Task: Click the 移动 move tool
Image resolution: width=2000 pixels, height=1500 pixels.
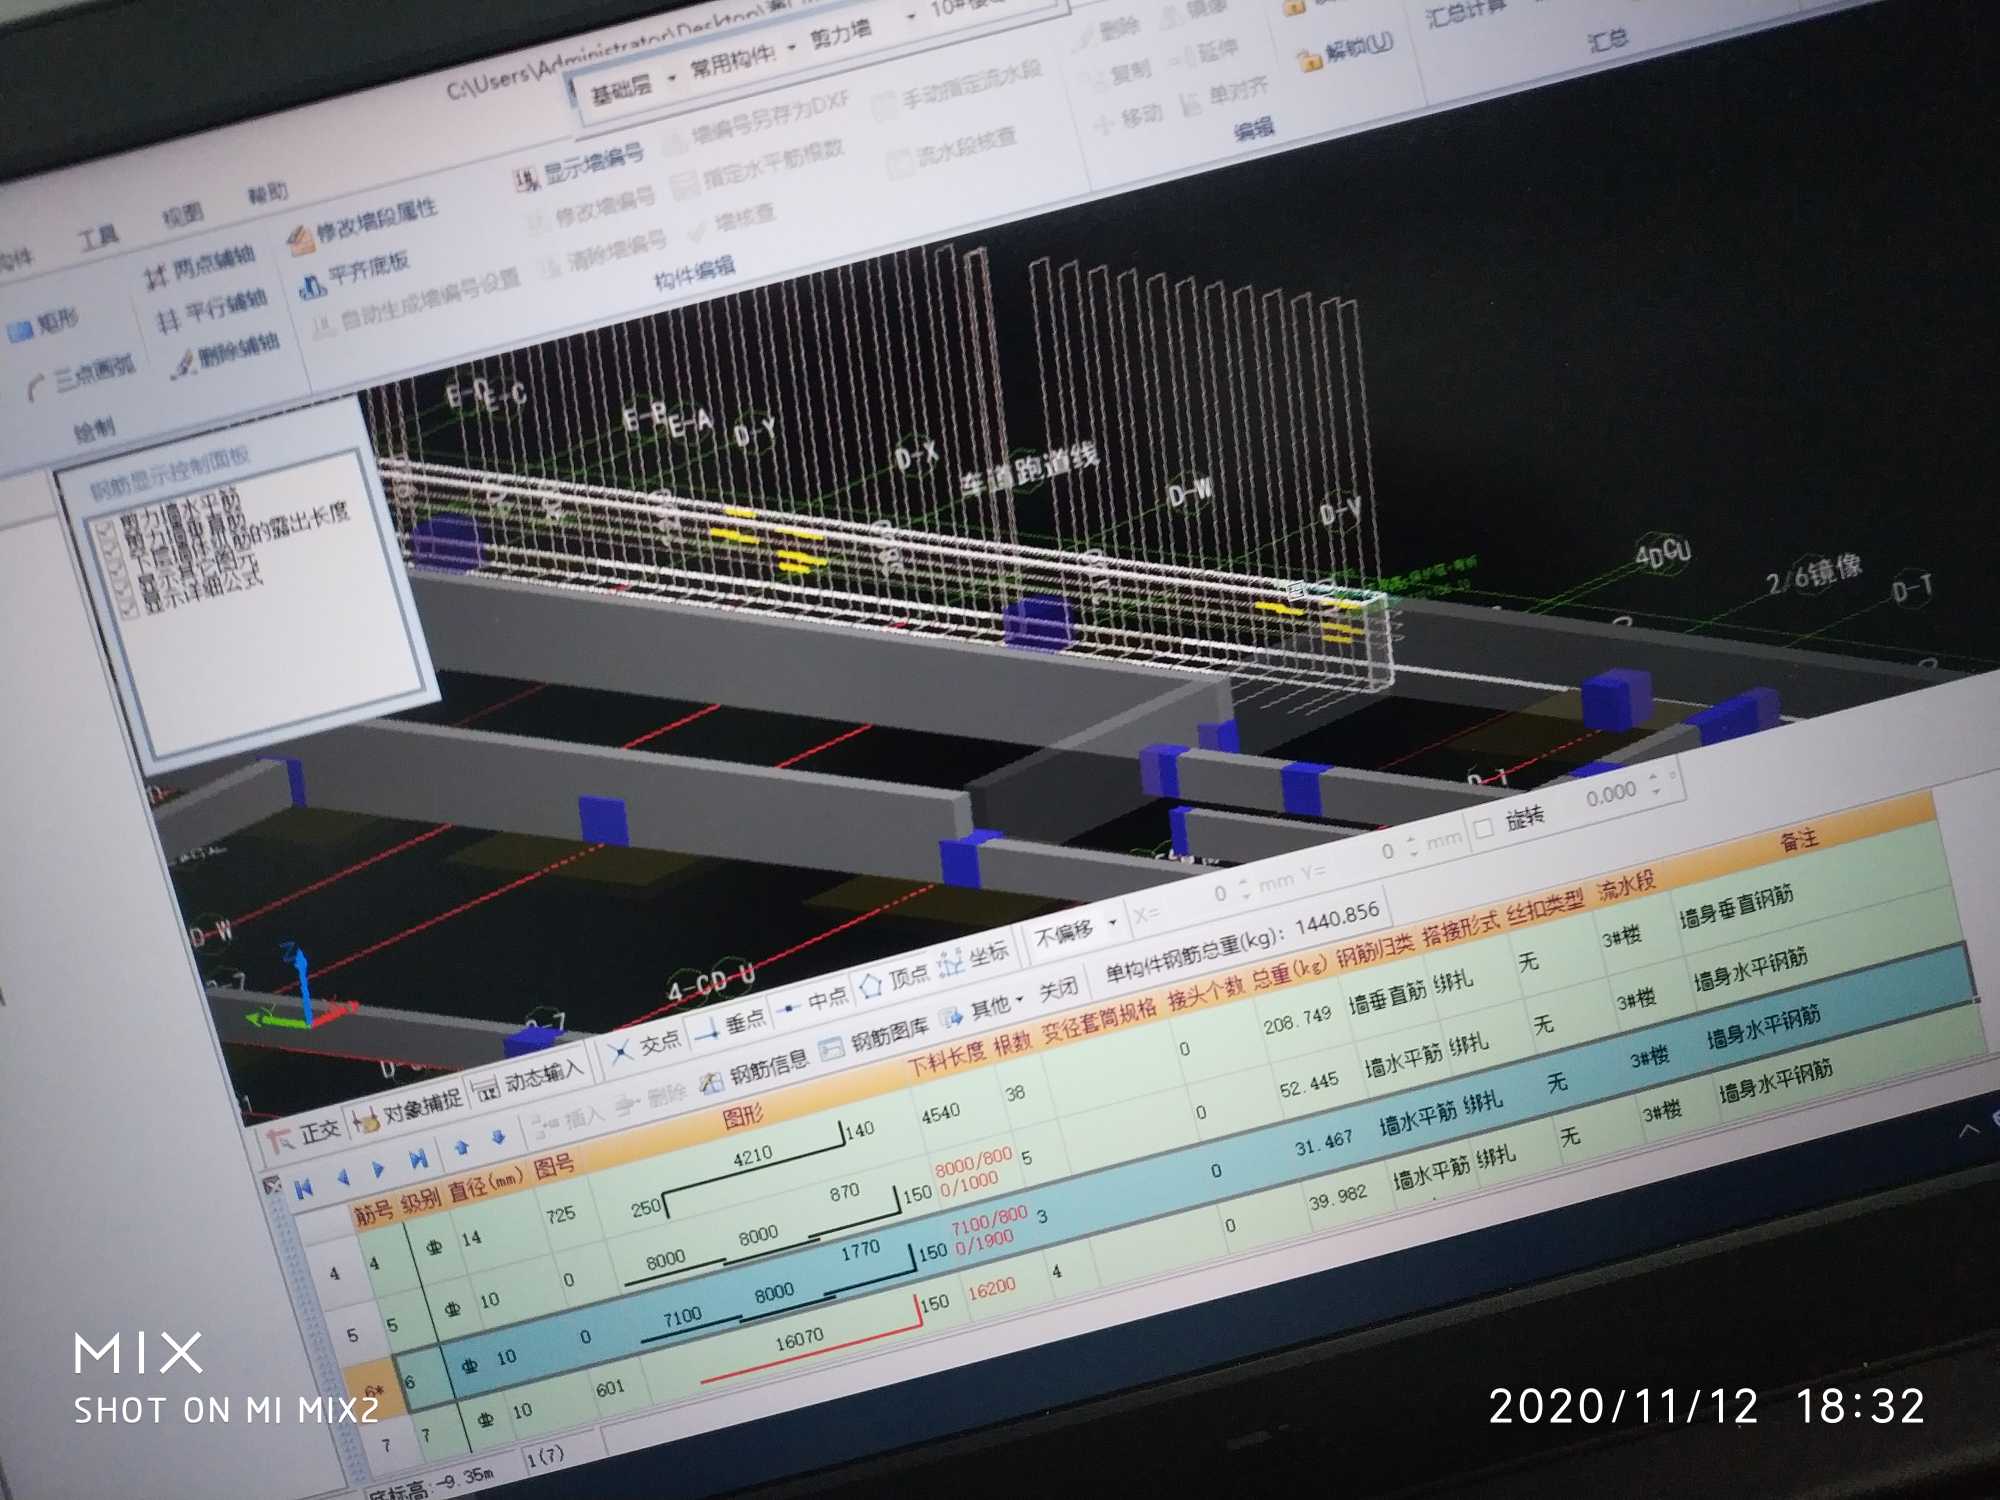Action: coord(1128,118)
